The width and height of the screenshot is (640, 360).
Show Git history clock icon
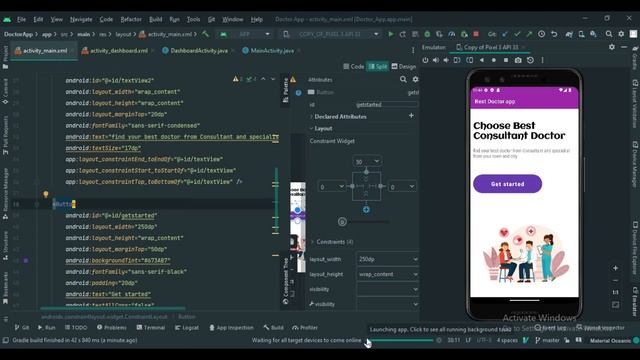coord(541,34)
